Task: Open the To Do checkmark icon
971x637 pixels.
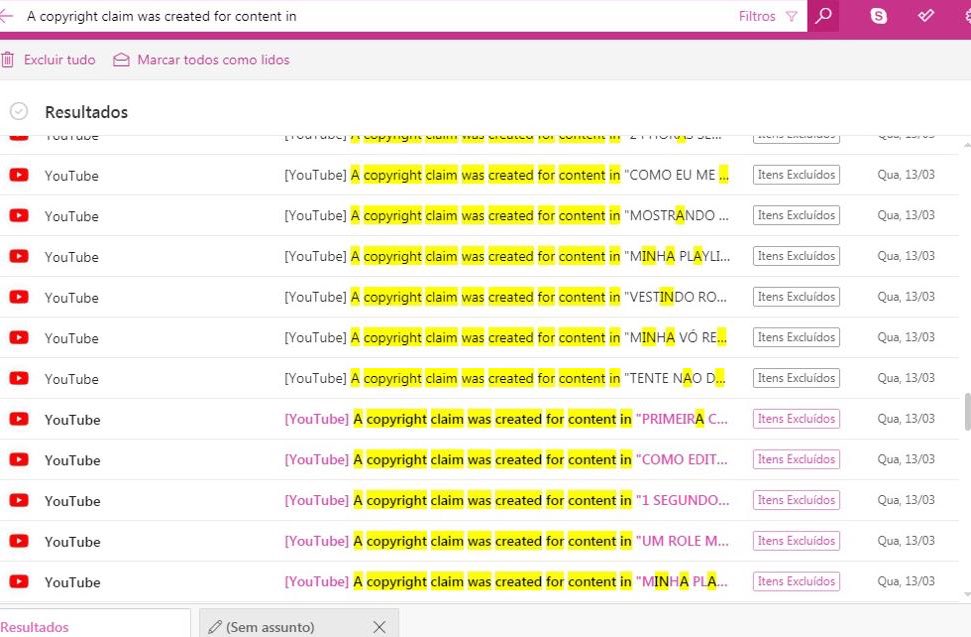Action: [x=926, y=15]
